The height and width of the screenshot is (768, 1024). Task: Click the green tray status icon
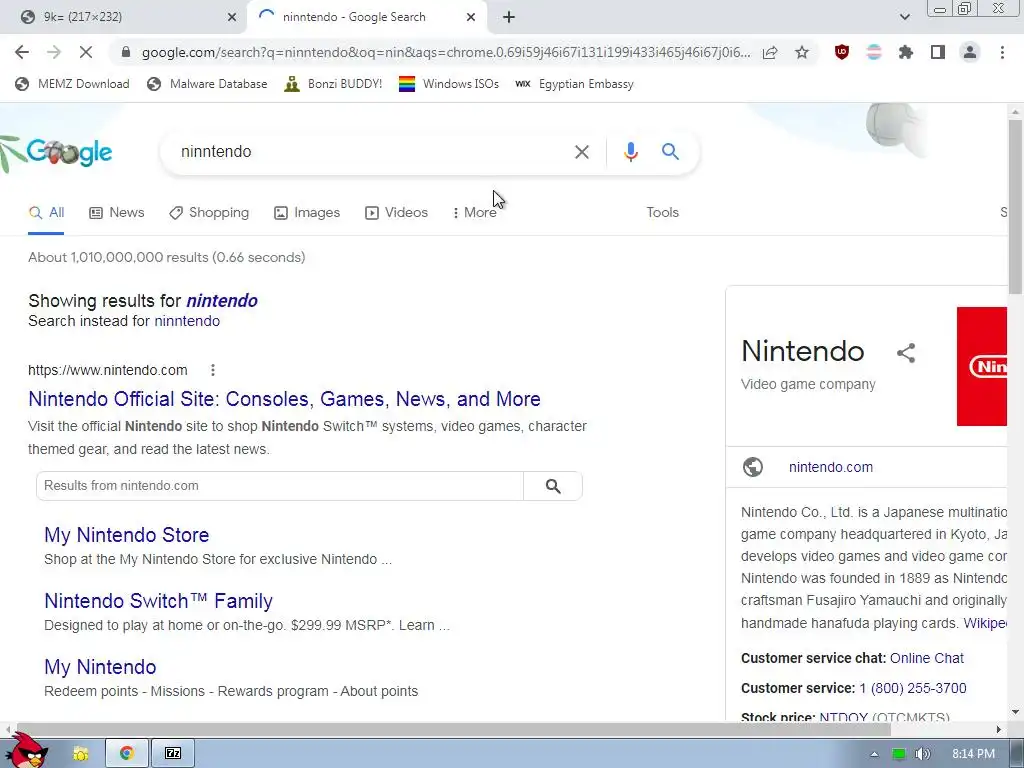click(899, 754)
